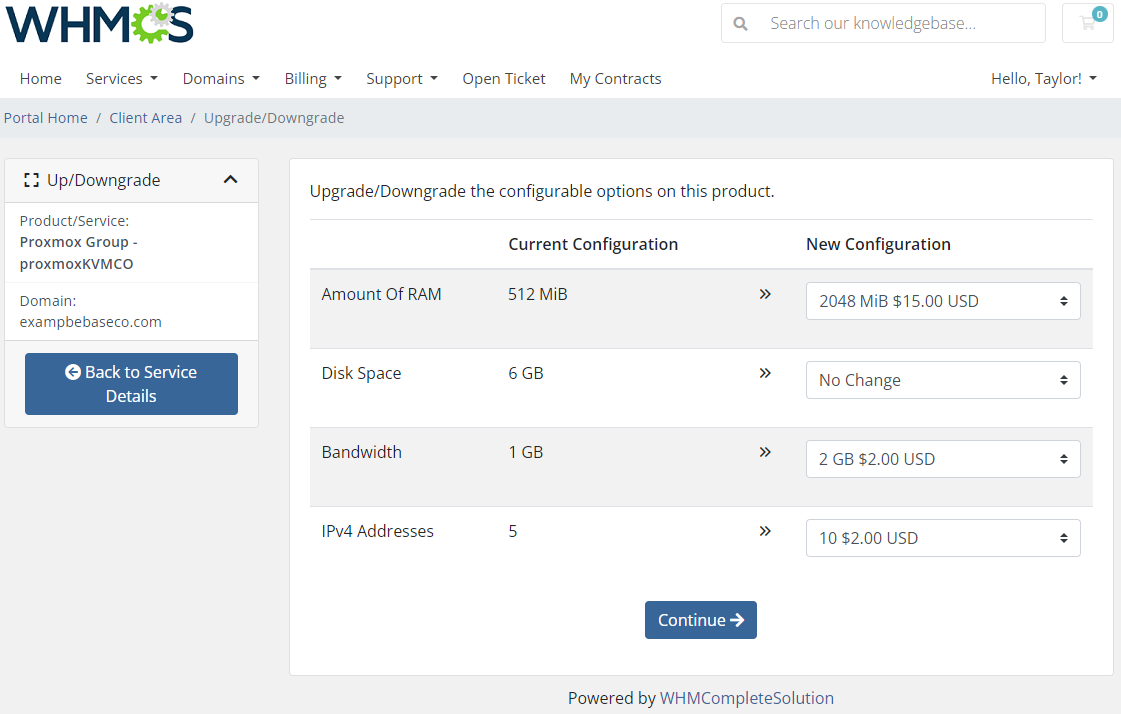
Task: Open the Disk Space No Change dropdown
Action: 943,380
